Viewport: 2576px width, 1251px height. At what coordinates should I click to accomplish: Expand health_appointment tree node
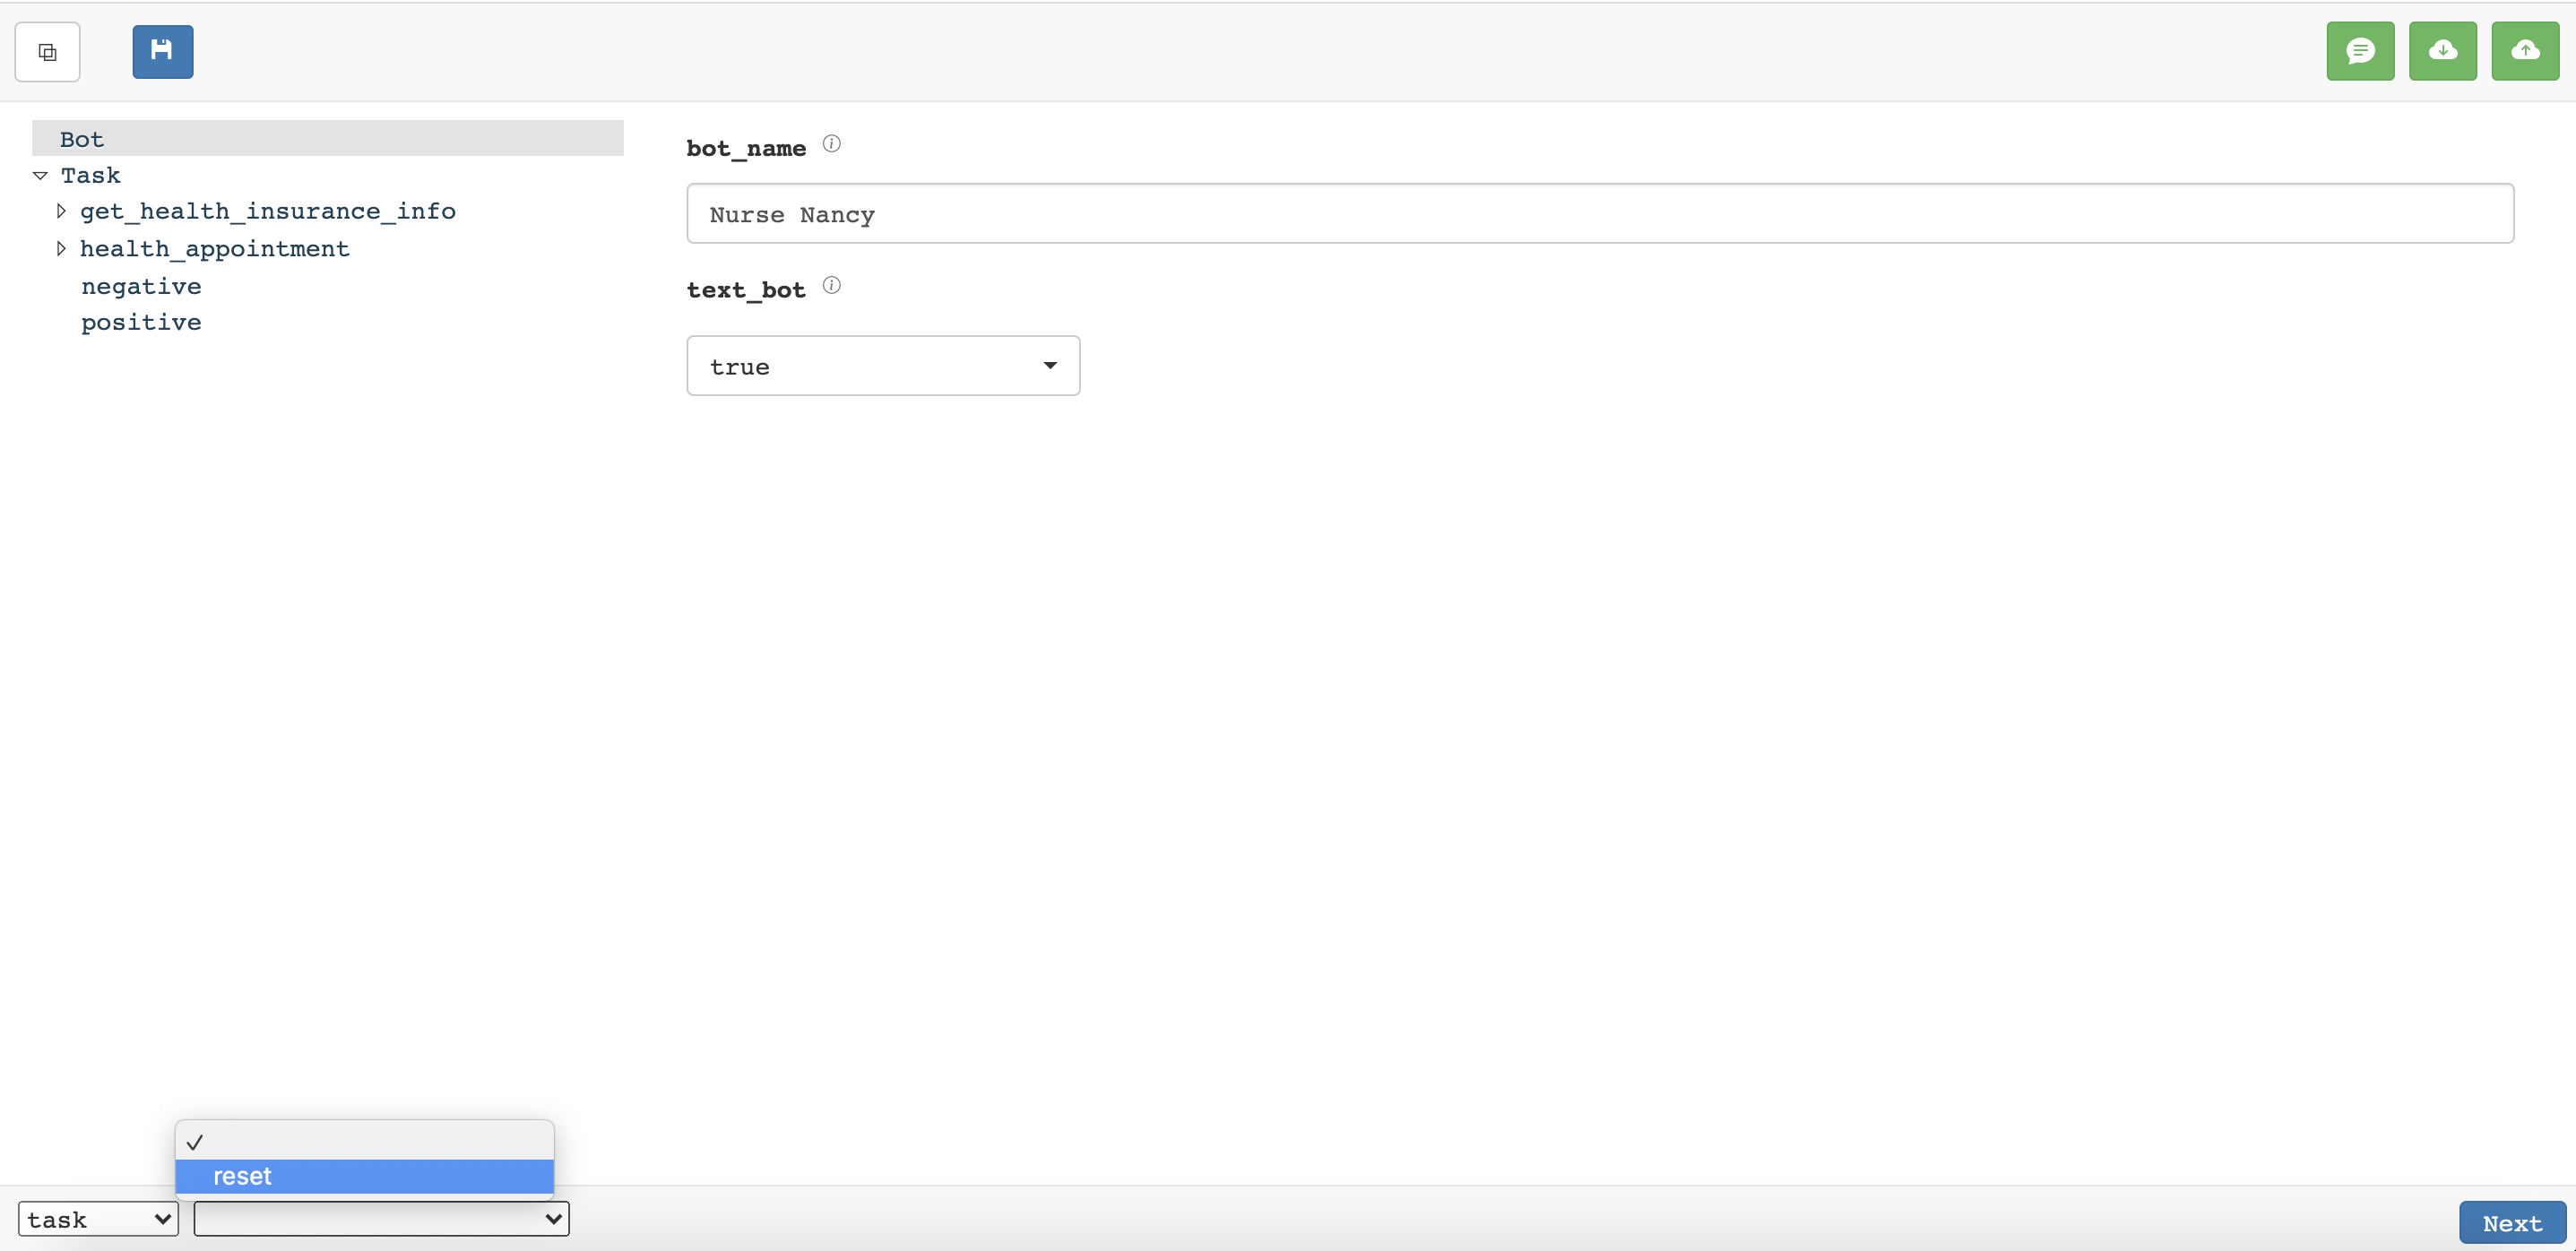[x=61, y=248]
